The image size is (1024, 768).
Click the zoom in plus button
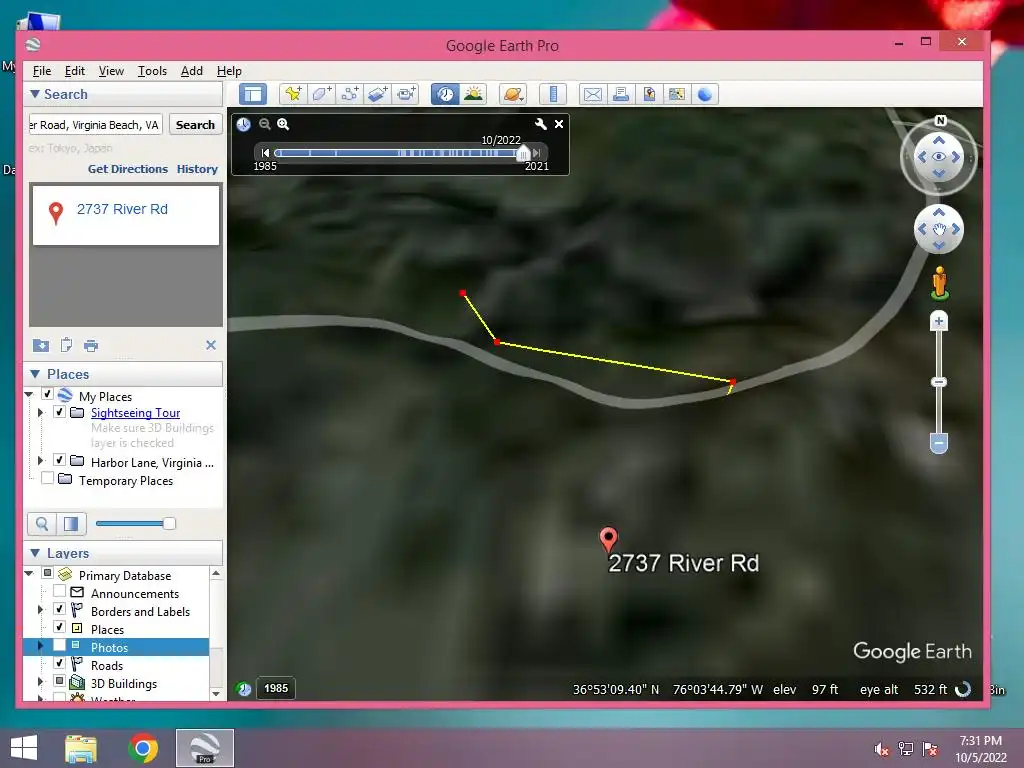click(x=938, y=321)
